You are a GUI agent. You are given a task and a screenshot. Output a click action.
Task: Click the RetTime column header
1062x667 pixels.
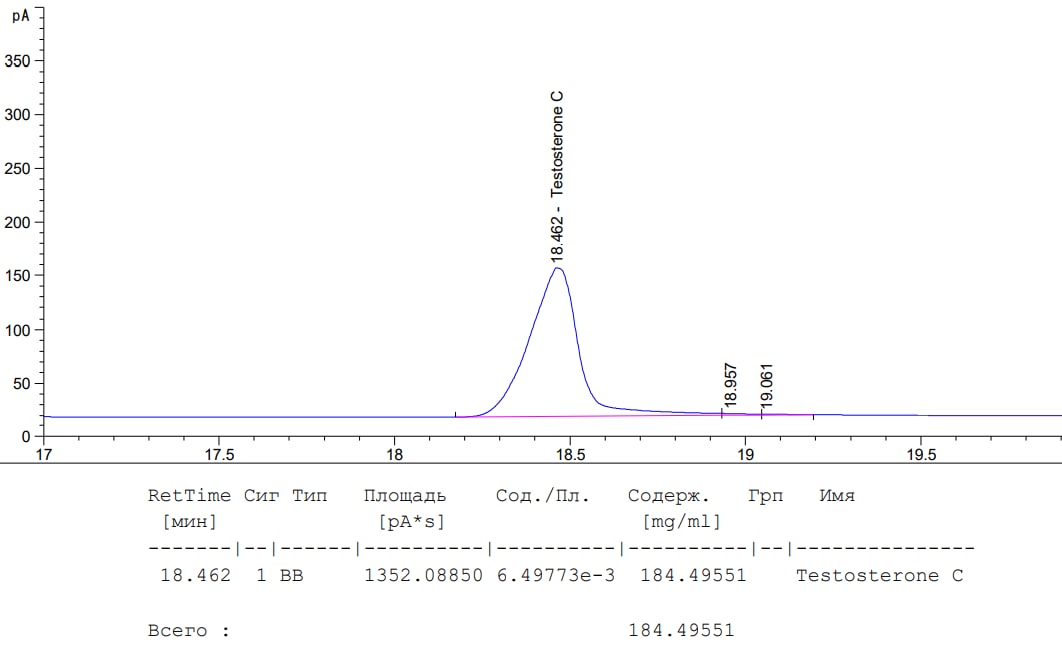click(x=189, y=495)
